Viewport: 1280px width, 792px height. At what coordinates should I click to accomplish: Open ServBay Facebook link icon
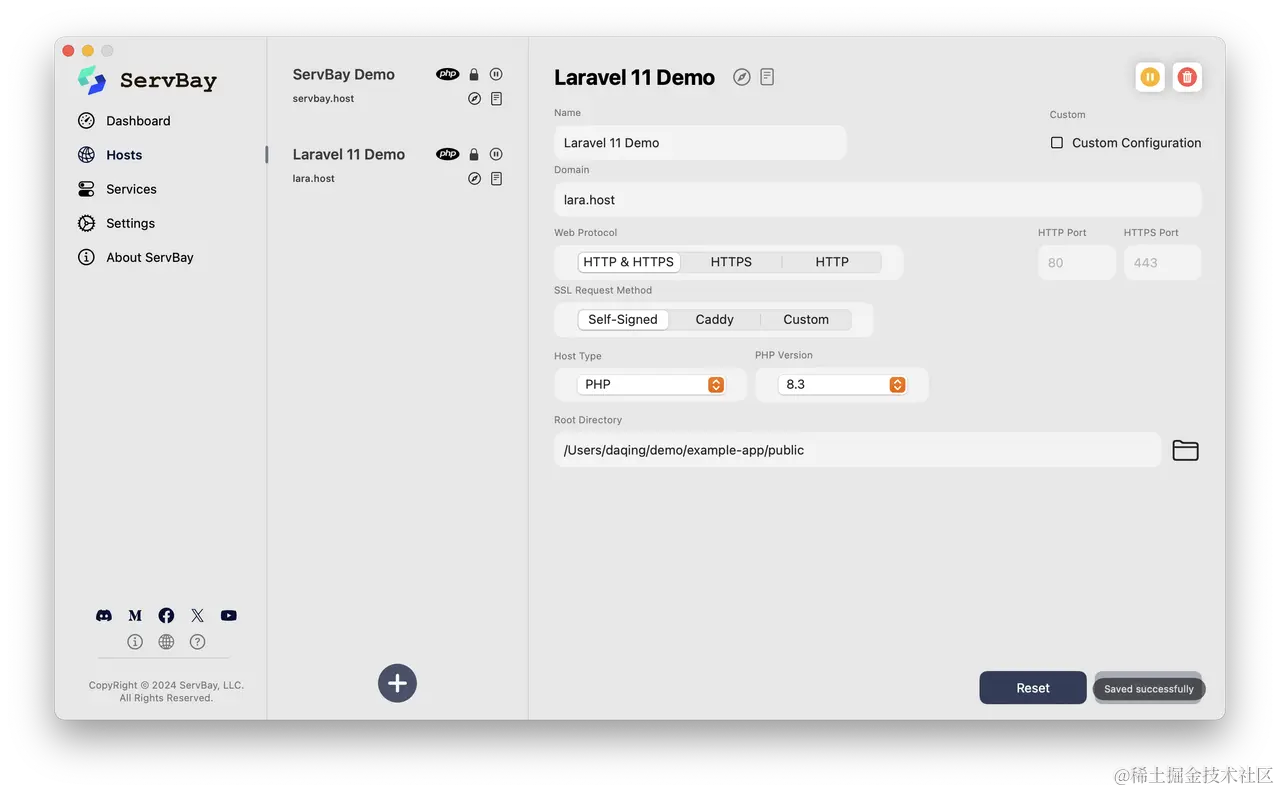[166, 616]
